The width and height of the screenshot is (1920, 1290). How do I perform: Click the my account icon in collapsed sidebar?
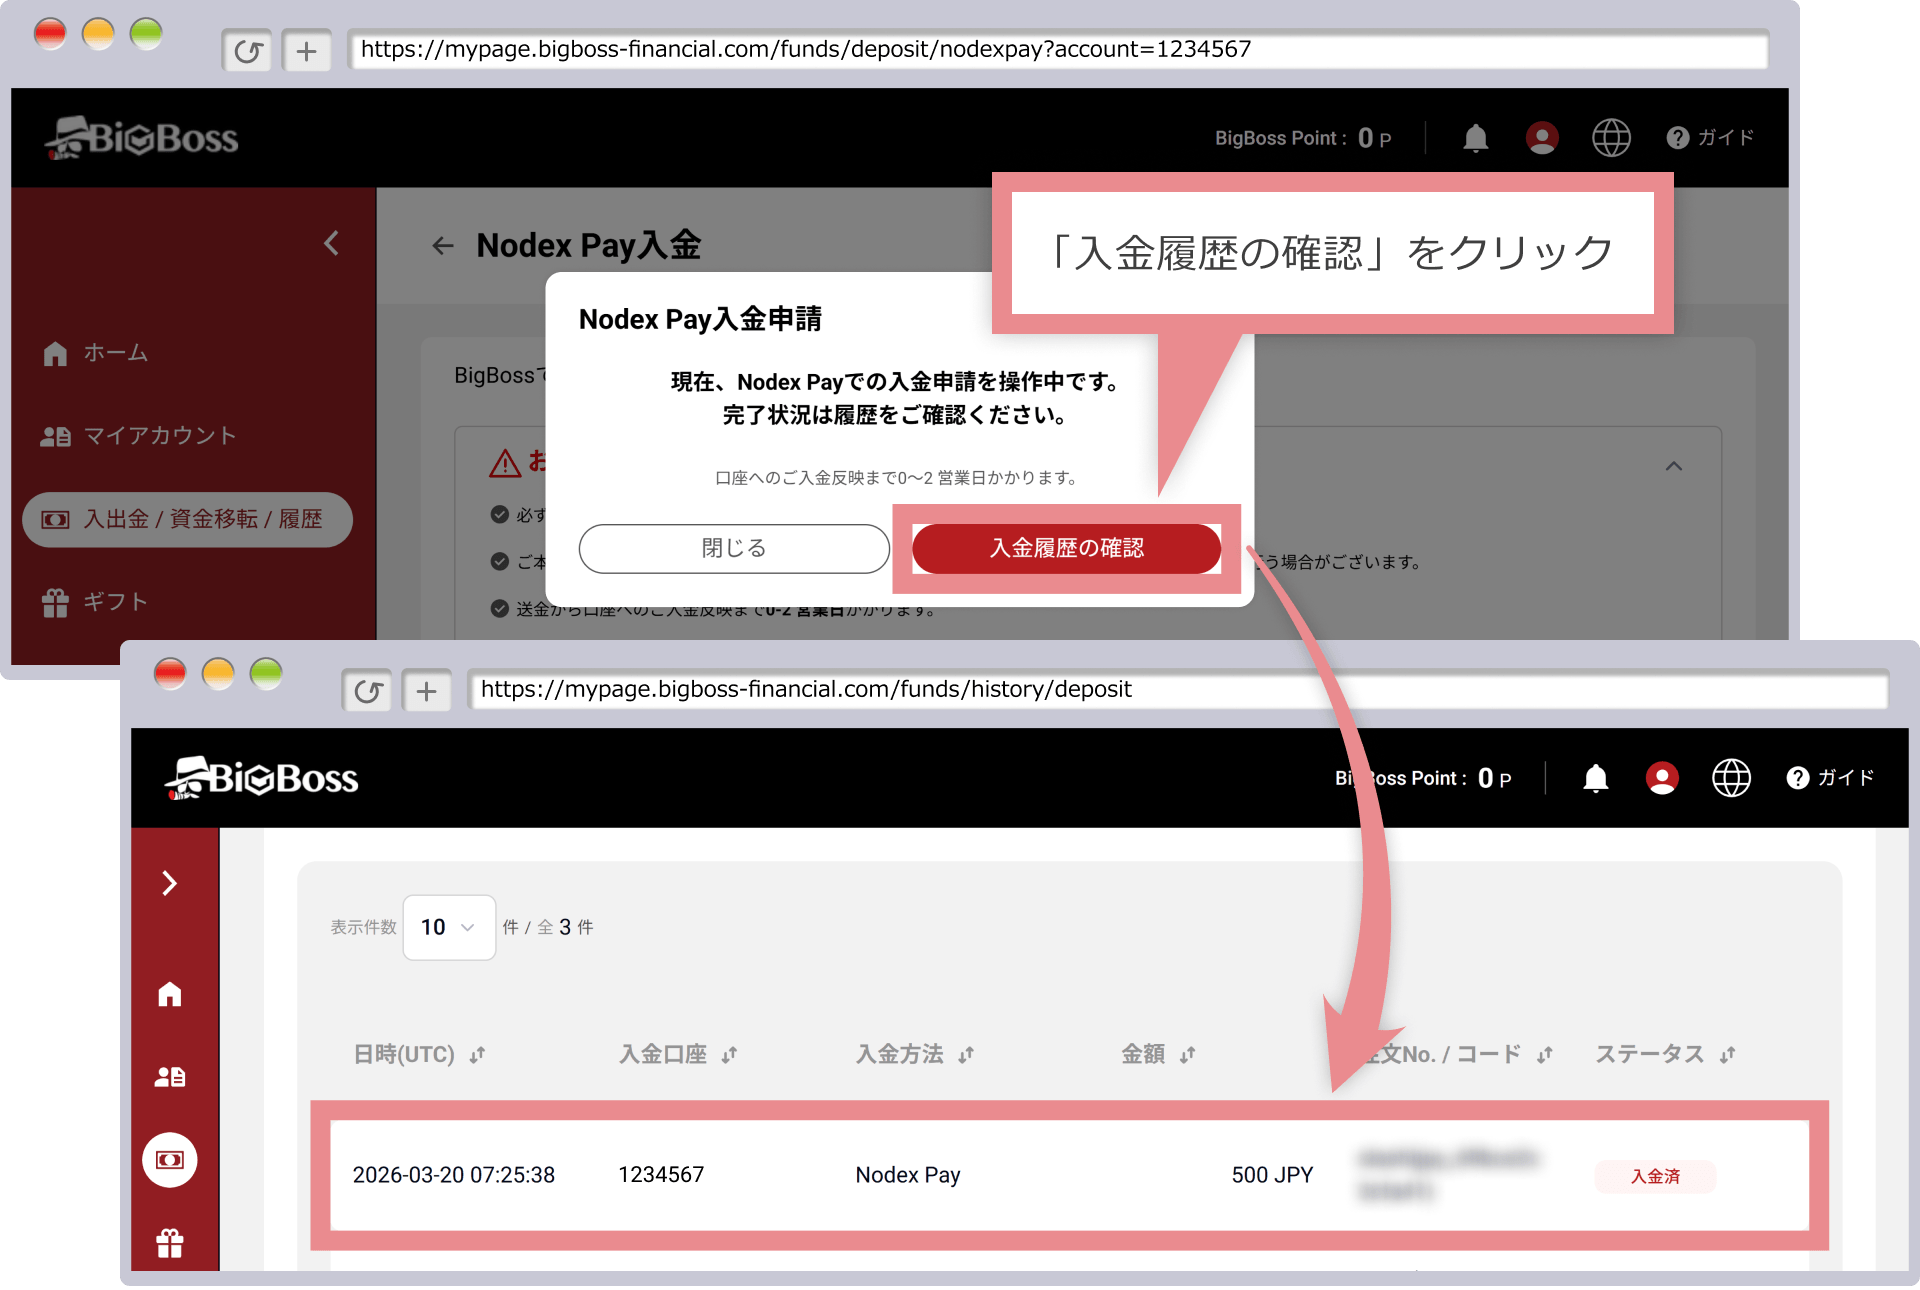click(x=170, y=1077)
